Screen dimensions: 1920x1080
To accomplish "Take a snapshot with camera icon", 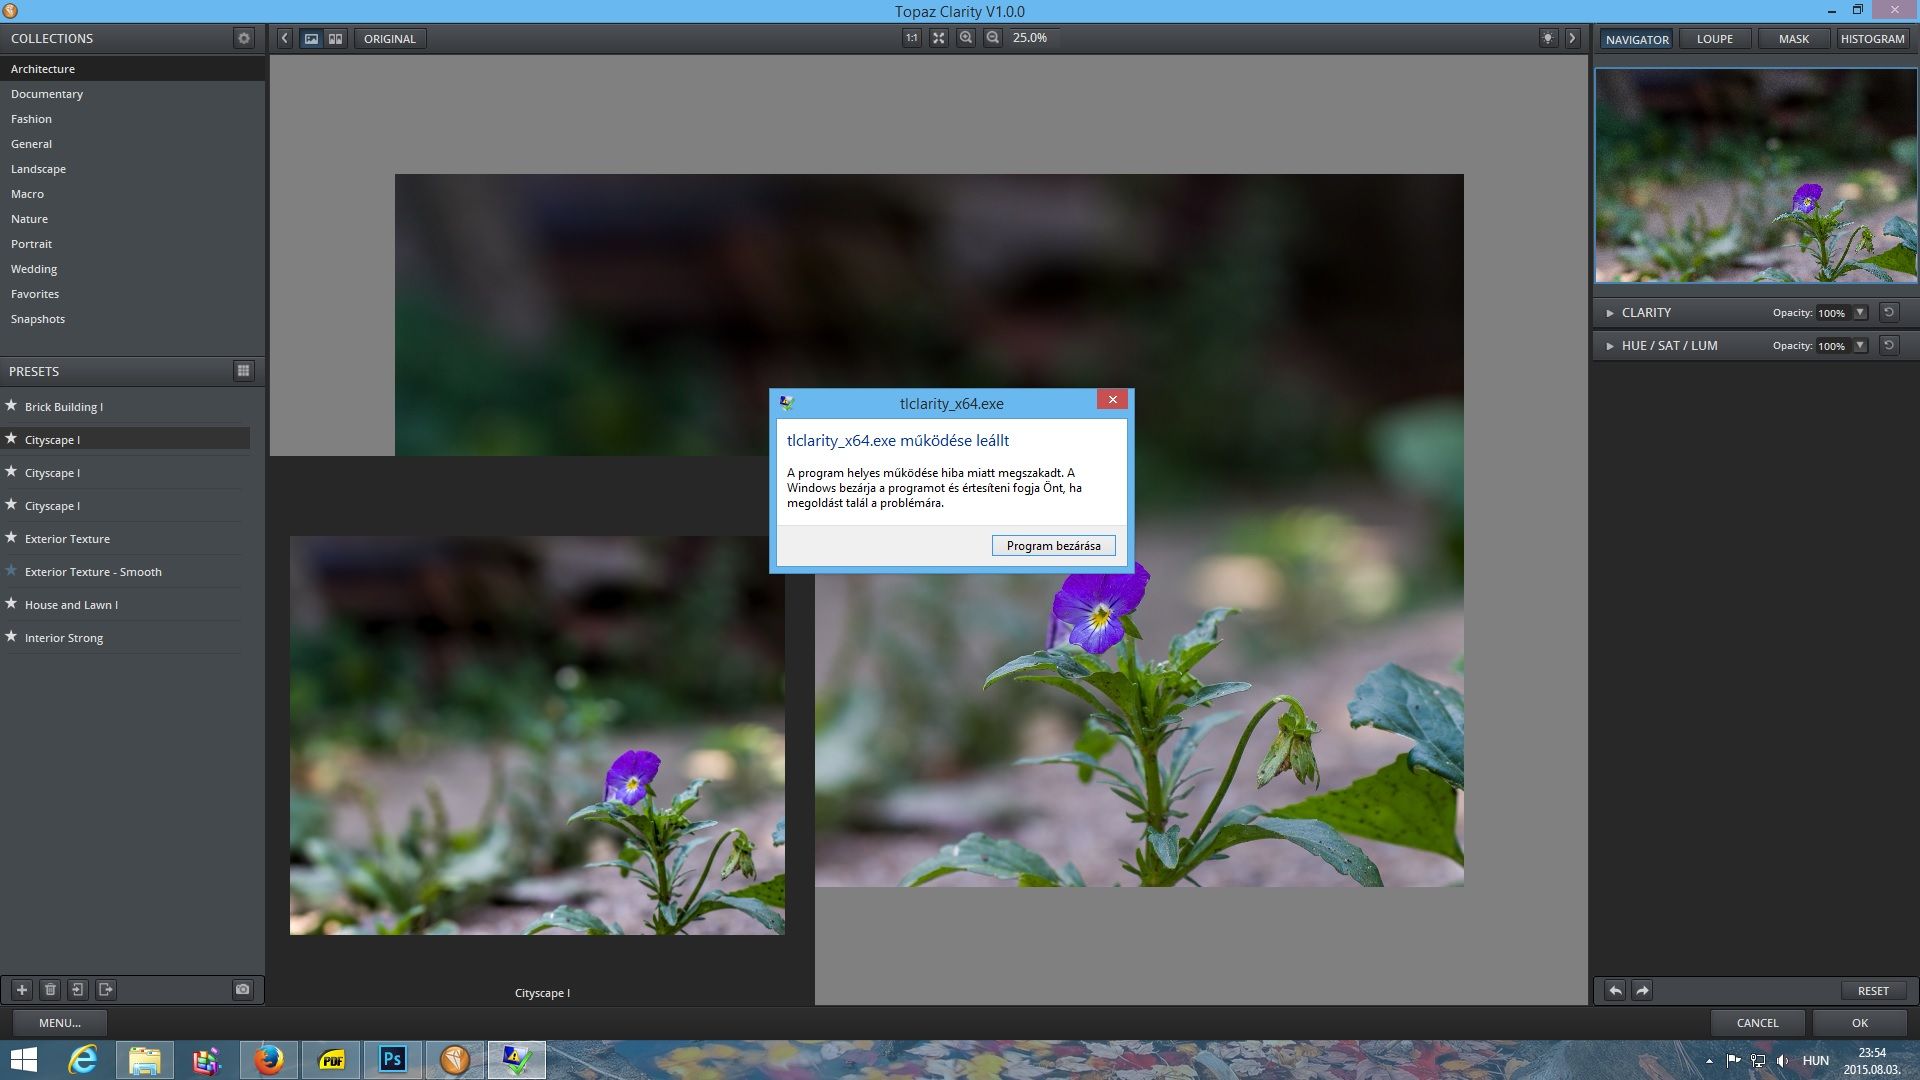I will pyautogui.click(x=242, y=990).
